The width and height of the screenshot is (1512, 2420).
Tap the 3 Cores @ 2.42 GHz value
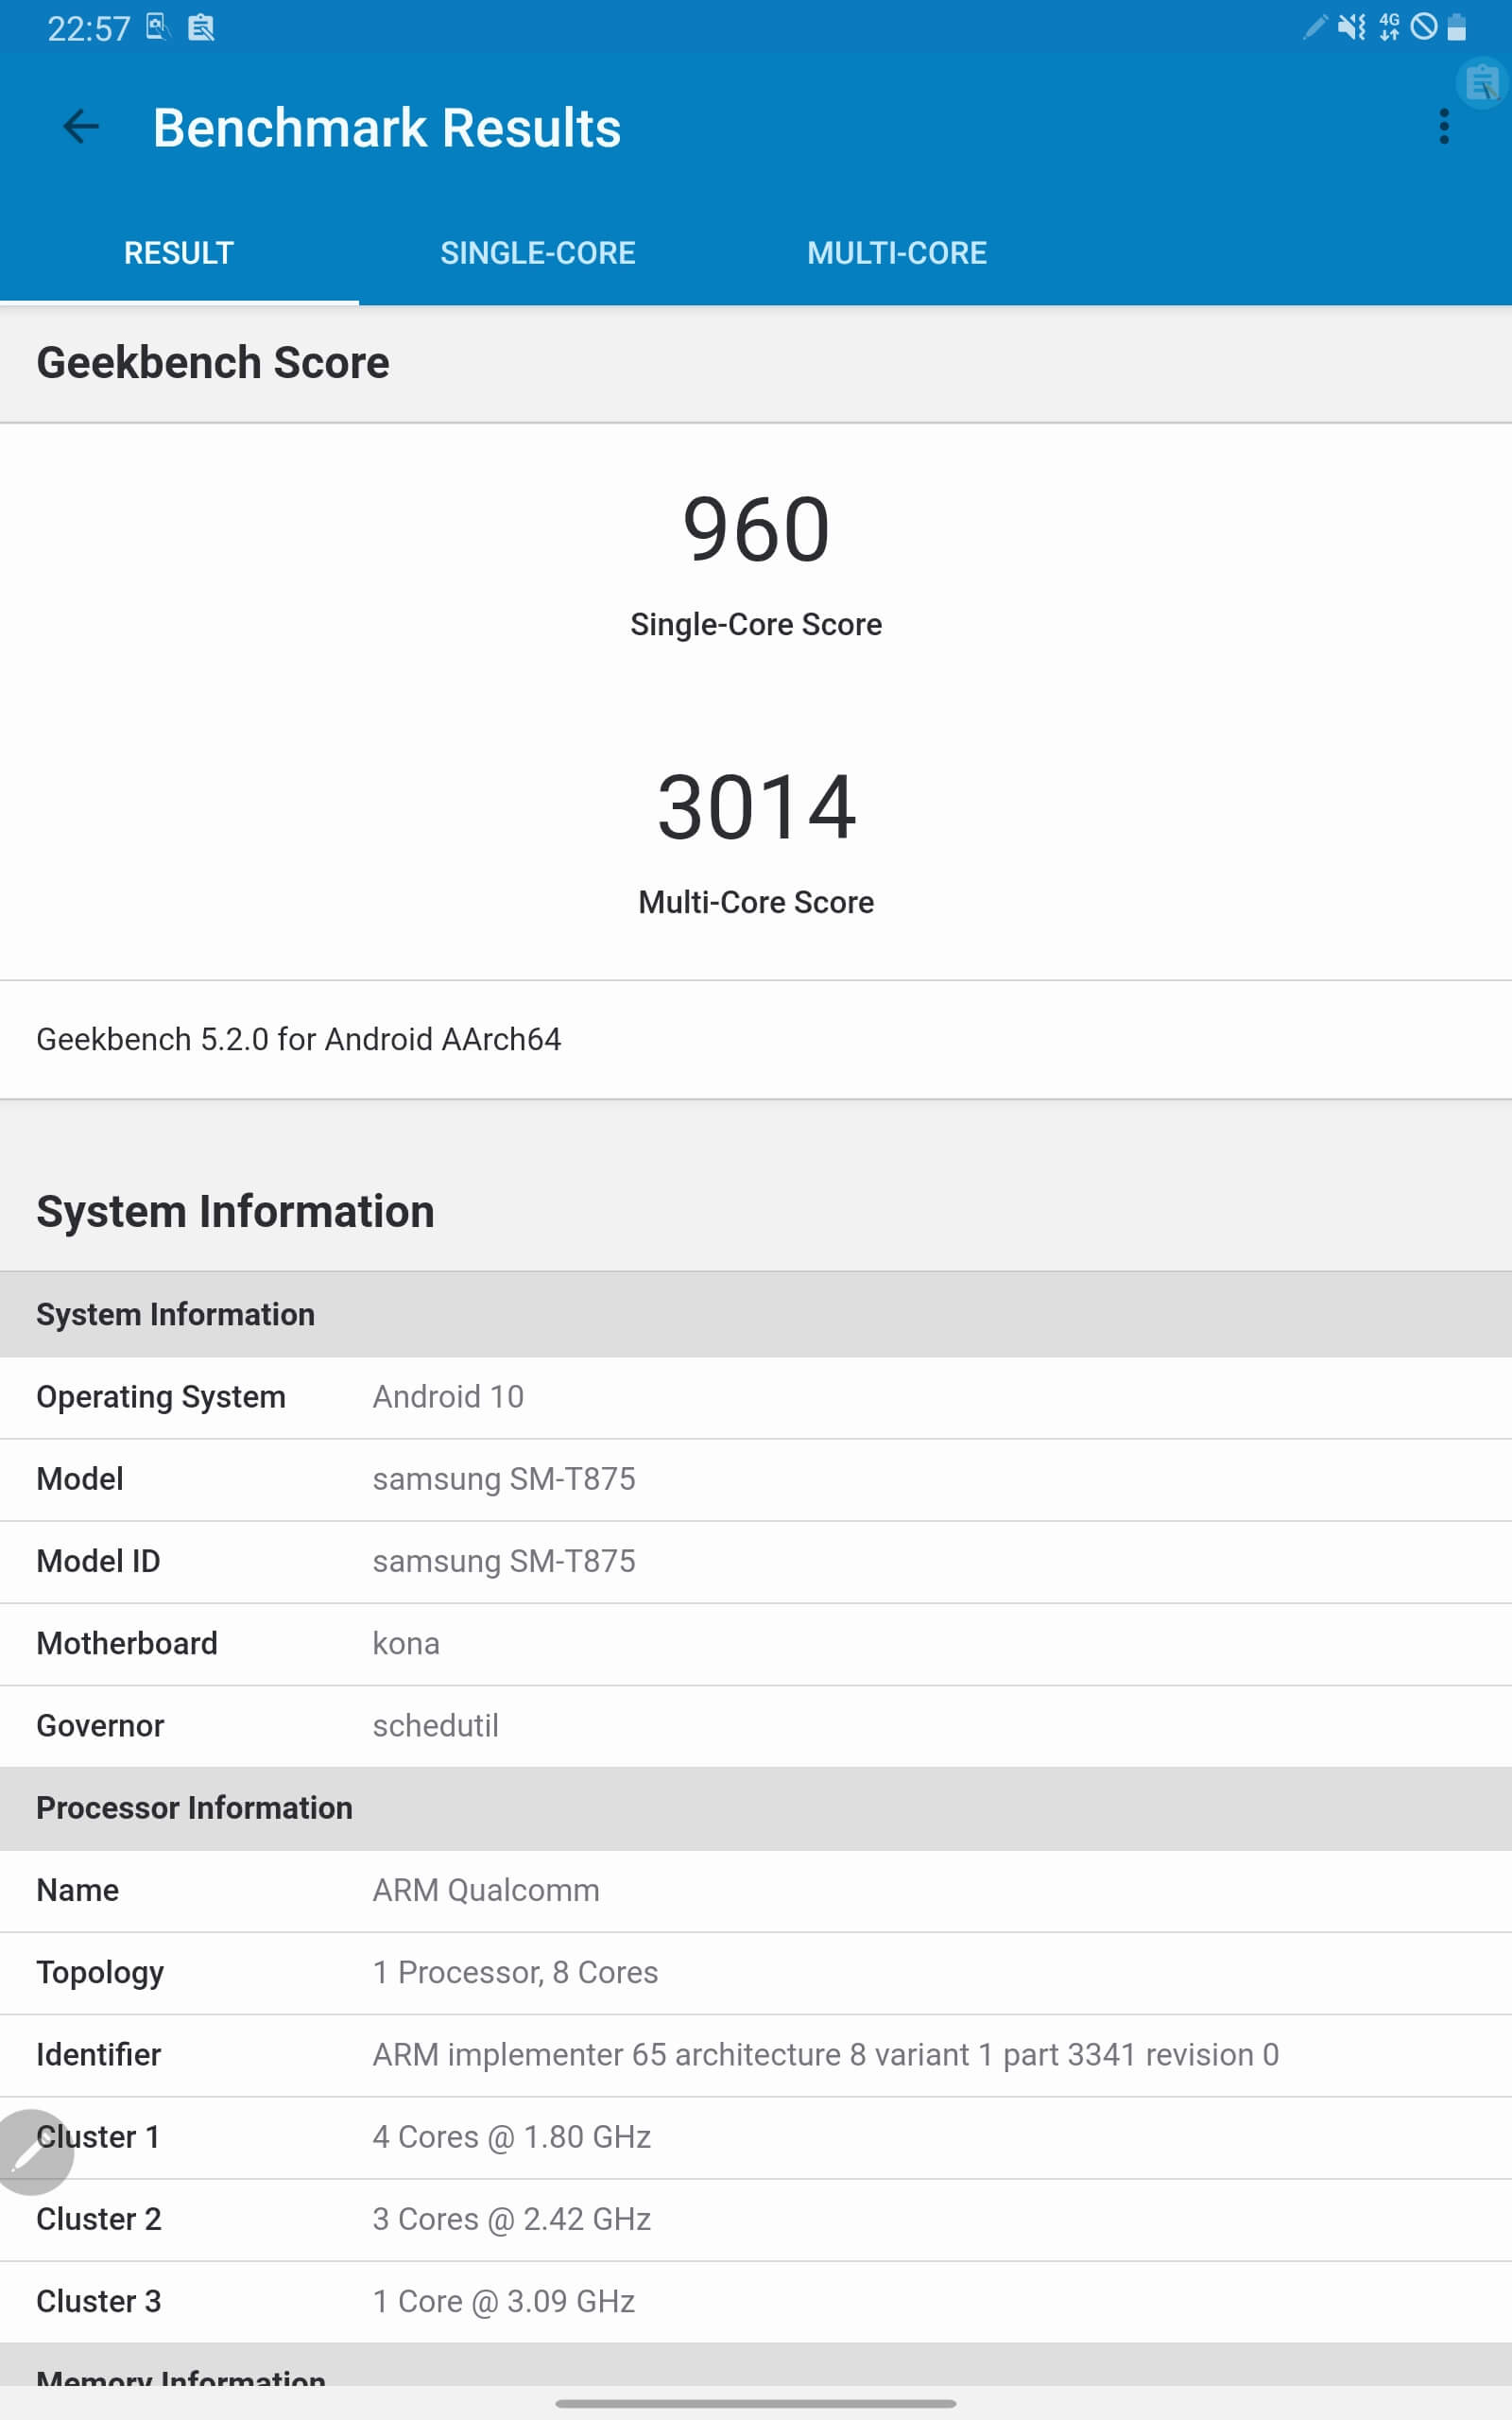point(512,2219)
